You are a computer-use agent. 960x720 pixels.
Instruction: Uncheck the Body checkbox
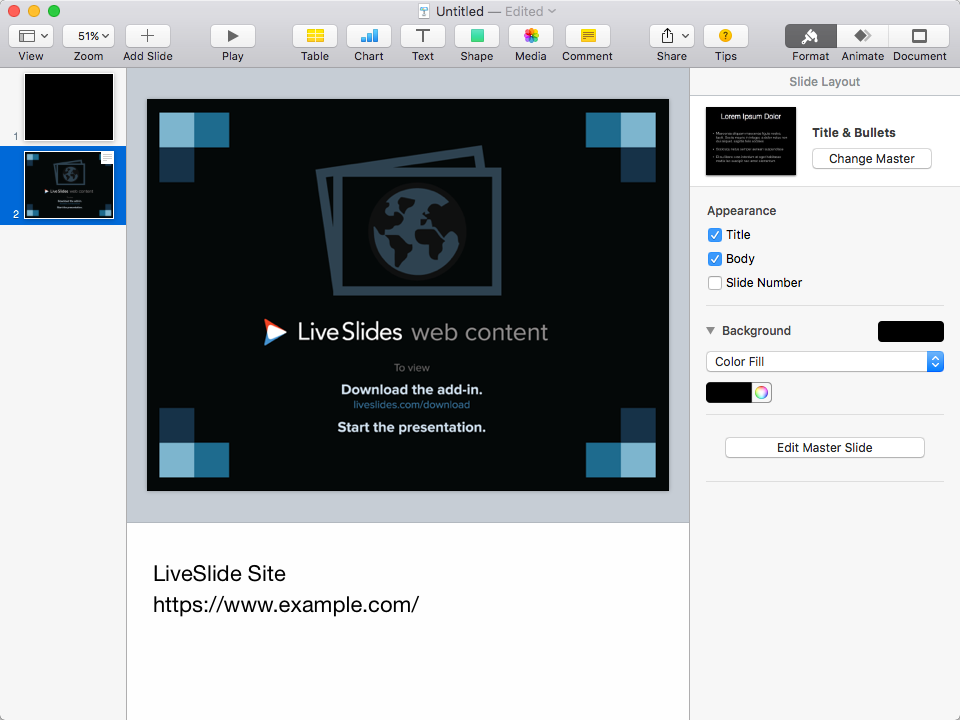coord(714,259)
